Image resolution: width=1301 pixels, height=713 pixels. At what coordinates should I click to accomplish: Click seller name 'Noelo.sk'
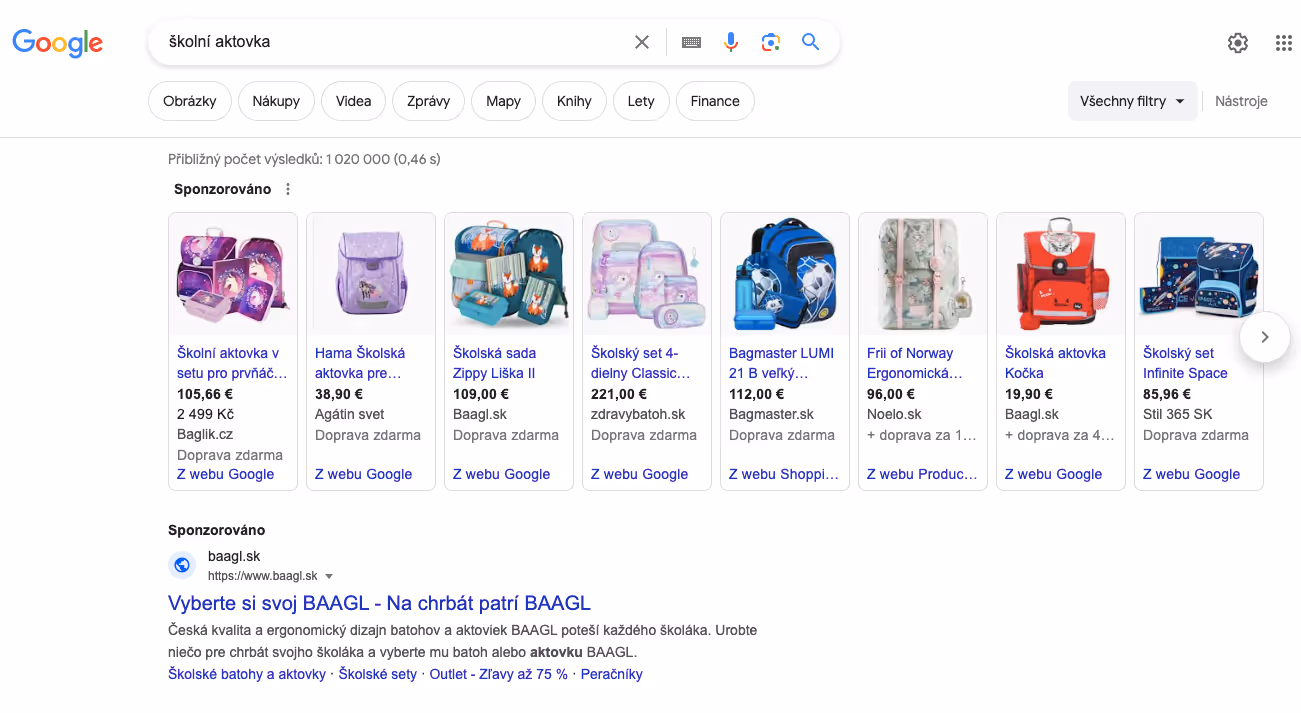pos(894,414)
